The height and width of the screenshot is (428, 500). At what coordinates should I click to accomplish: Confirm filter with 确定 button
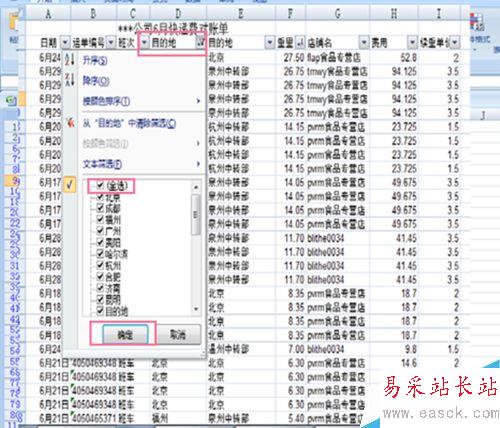click(x=125, y=334)
